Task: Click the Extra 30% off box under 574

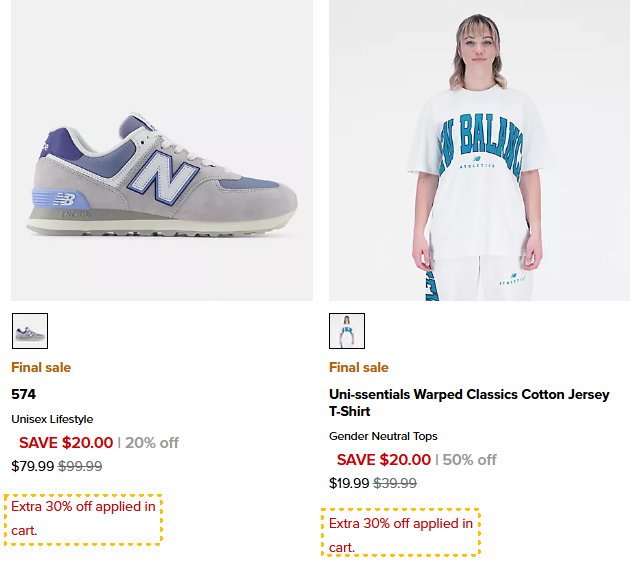Action: click(83, 519)
